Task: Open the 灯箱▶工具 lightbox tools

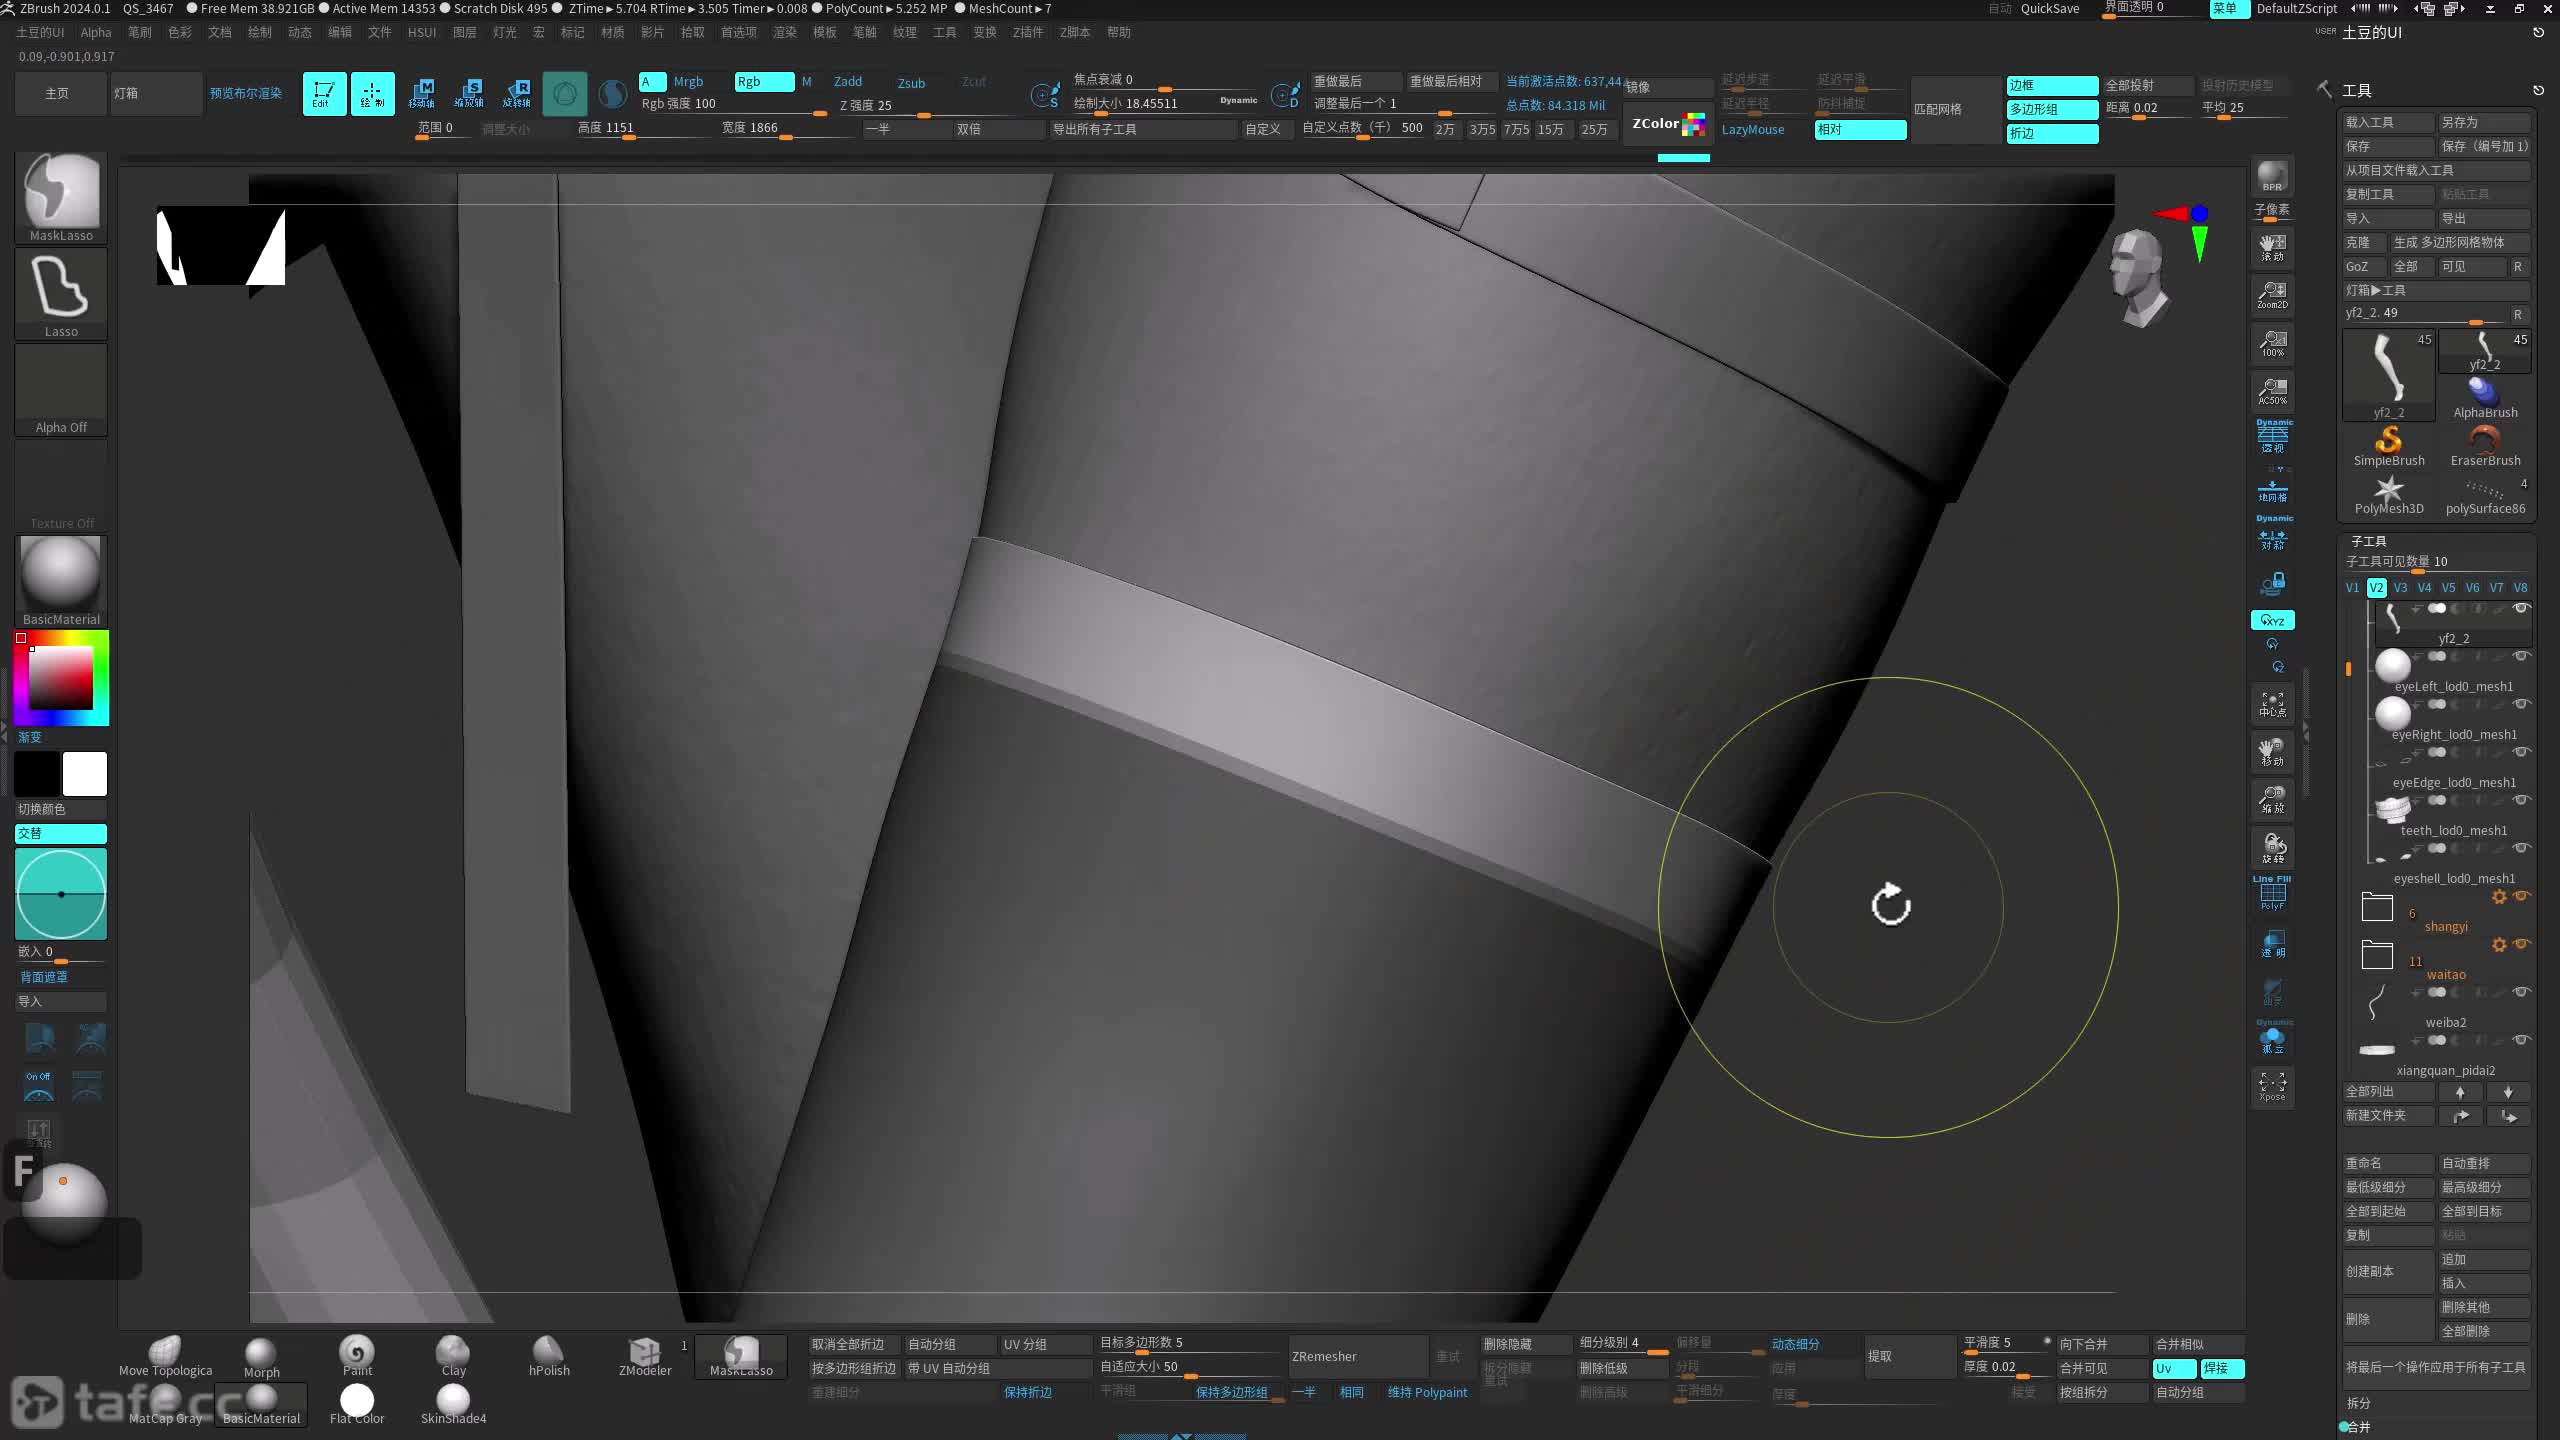Action: click(2435, 290)
